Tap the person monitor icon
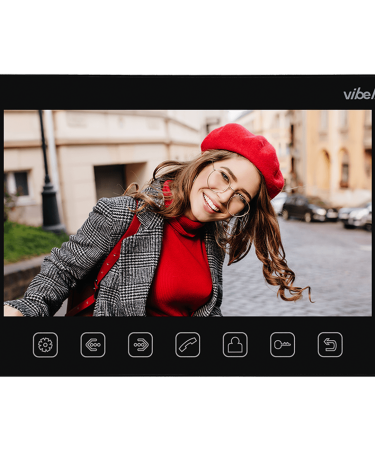Screen dimensions: 375x450 235,344
